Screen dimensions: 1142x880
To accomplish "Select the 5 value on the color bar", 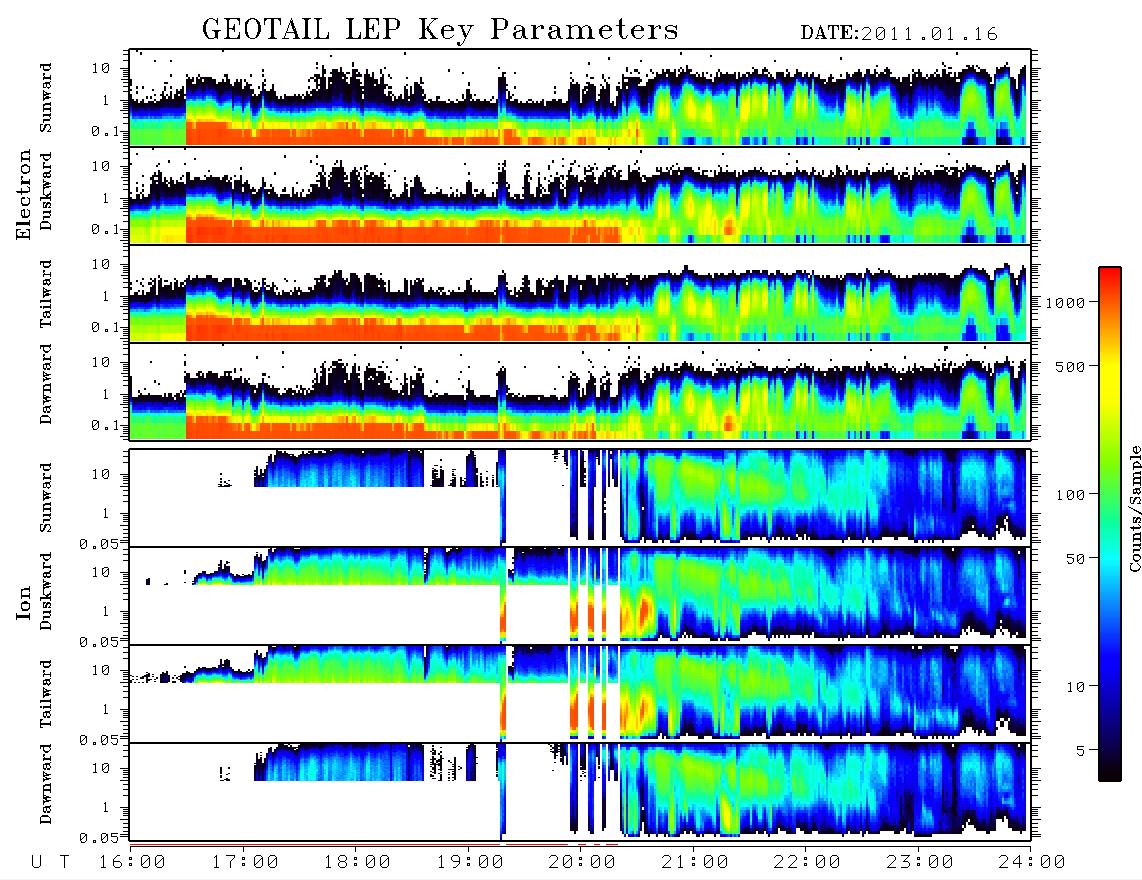I will [x=1081, y=750].
